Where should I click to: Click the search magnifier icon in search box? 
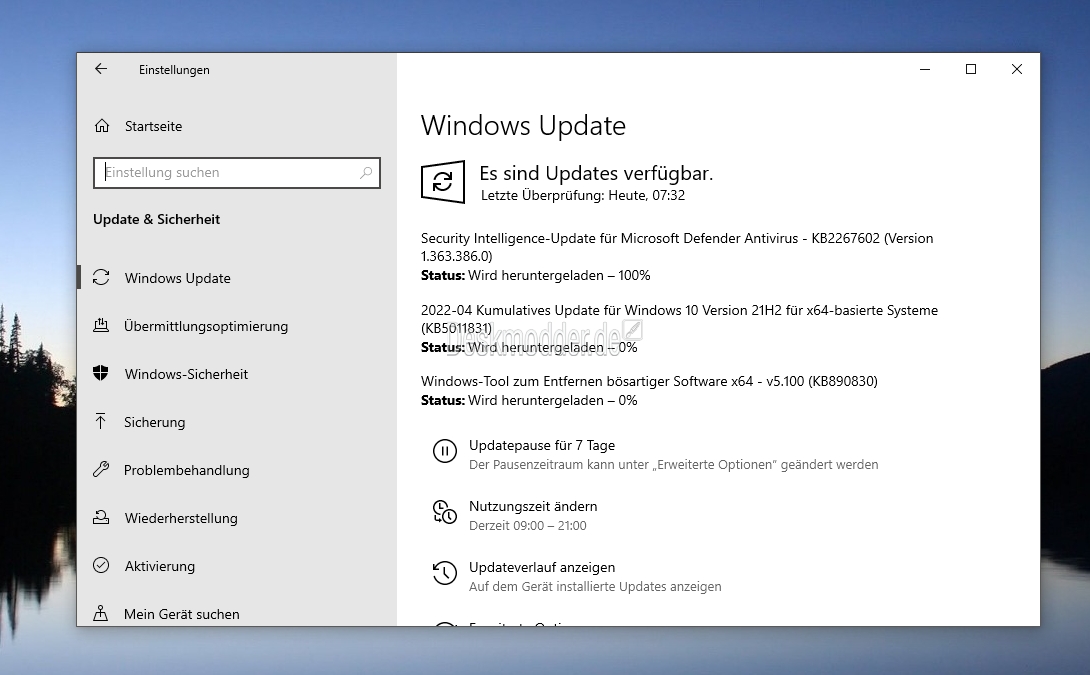pyautogui.click(x=366, y=173)
